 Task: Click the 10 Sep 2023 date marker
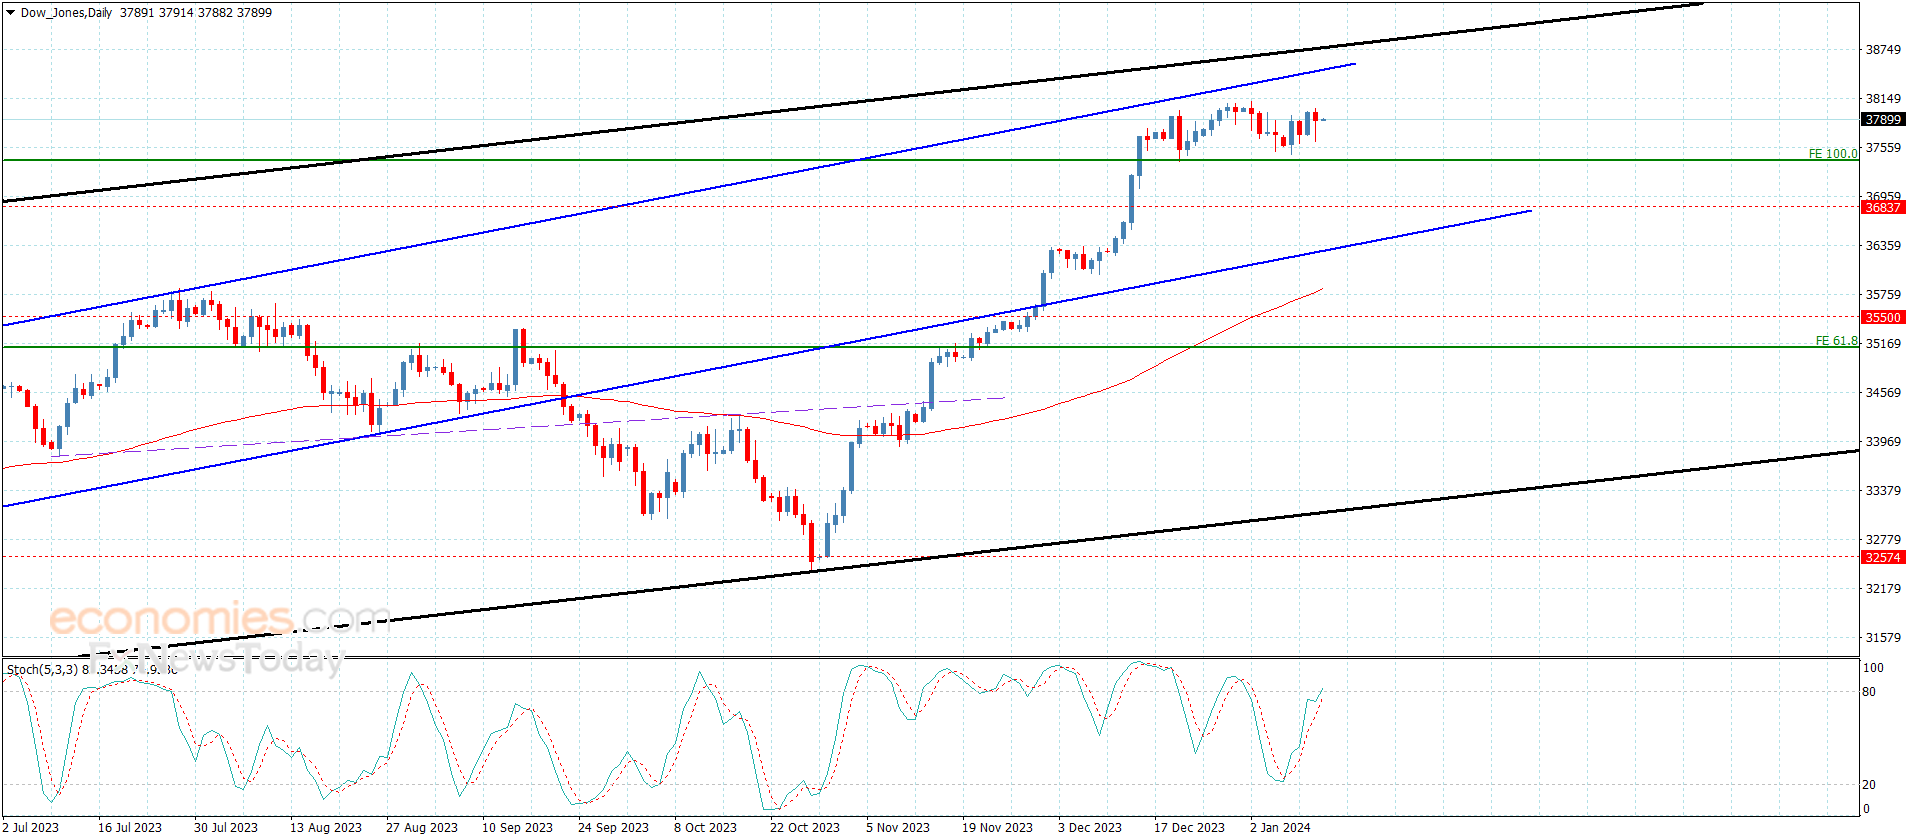(517, 827)
